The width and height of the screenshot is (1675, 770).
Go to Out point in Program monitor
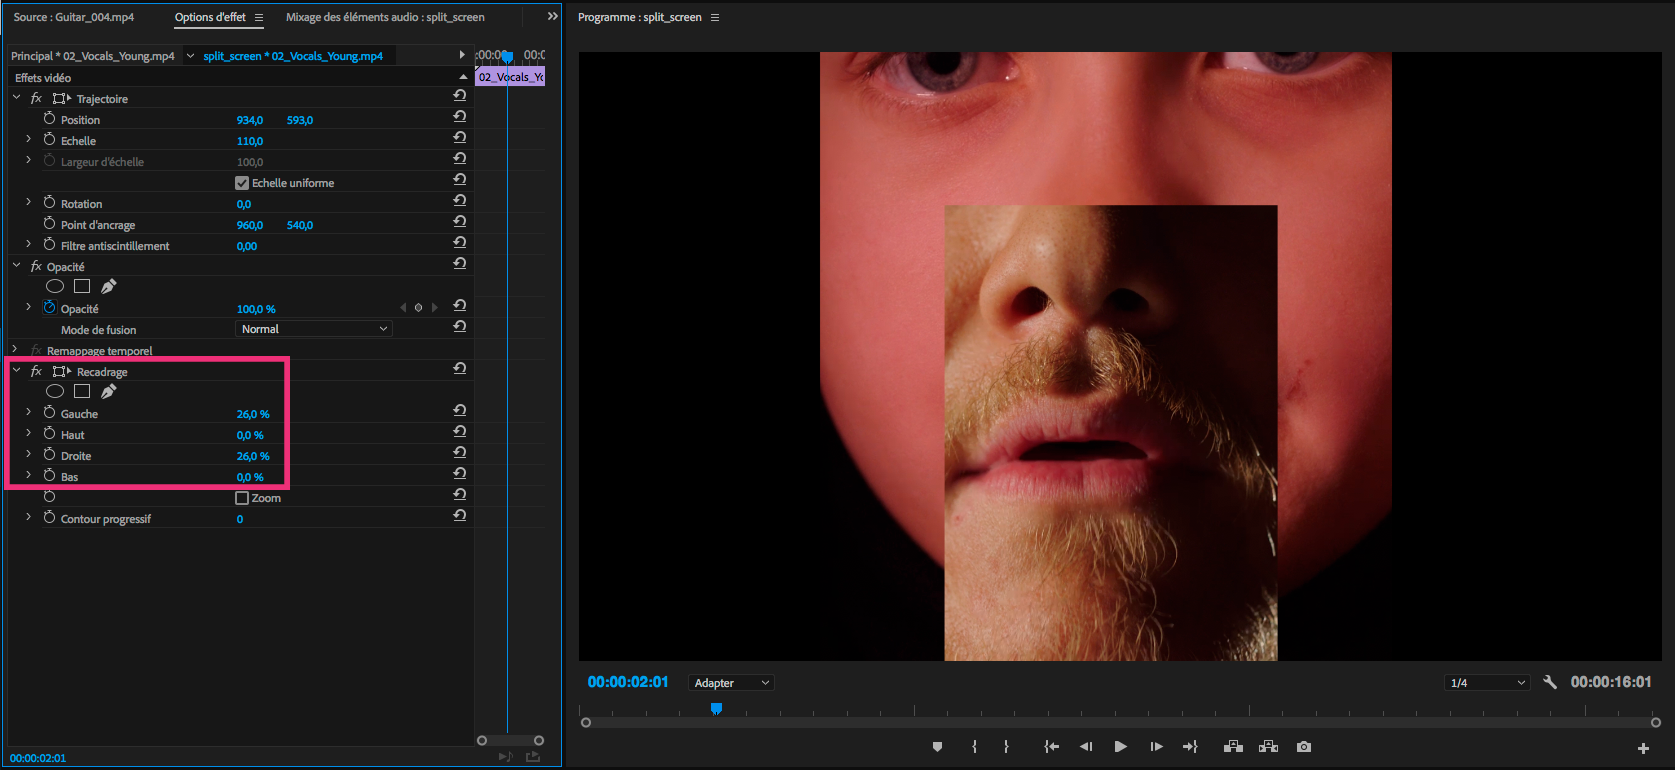coord(1190,747)
